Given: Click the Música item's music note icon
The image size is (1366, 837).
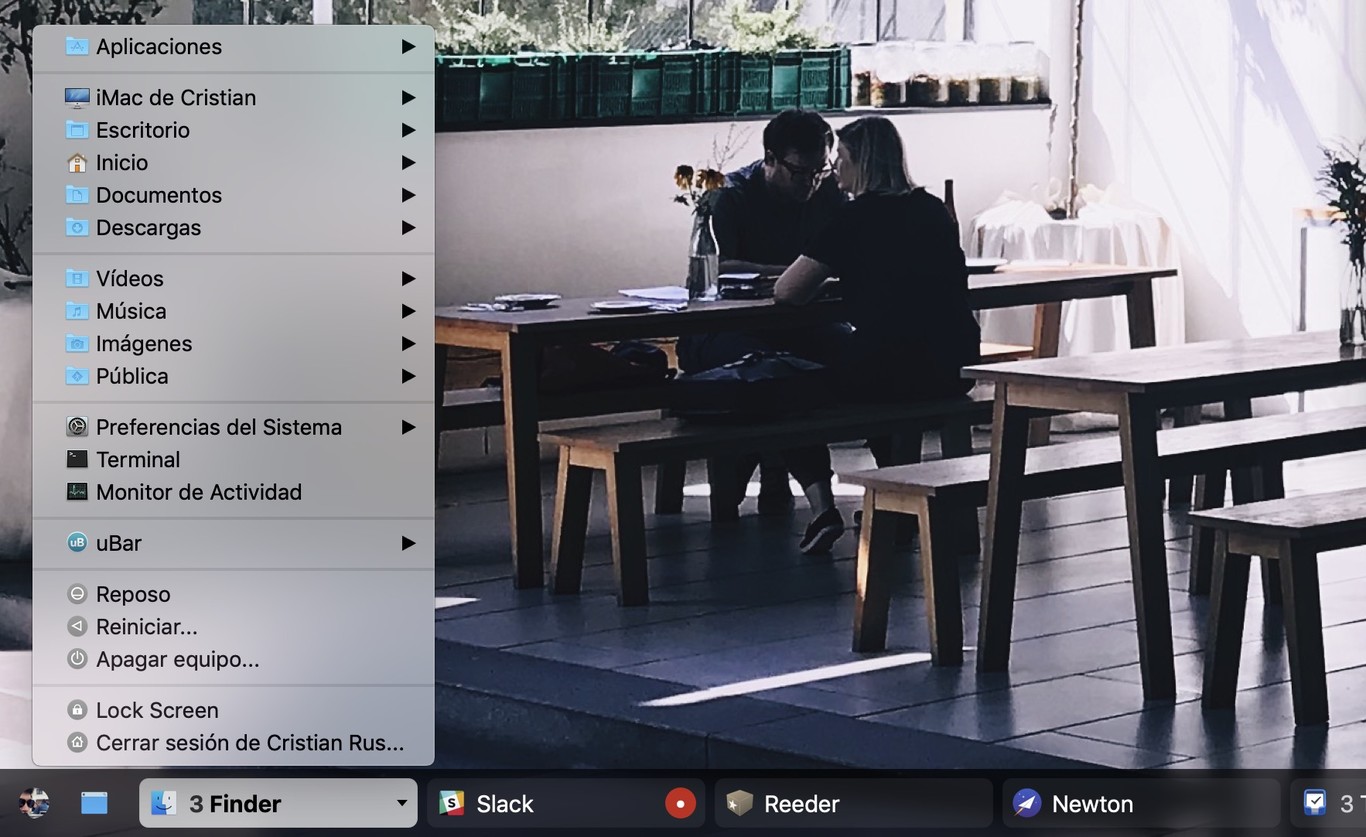Looking at the screenshot, I should pos(75,311).
